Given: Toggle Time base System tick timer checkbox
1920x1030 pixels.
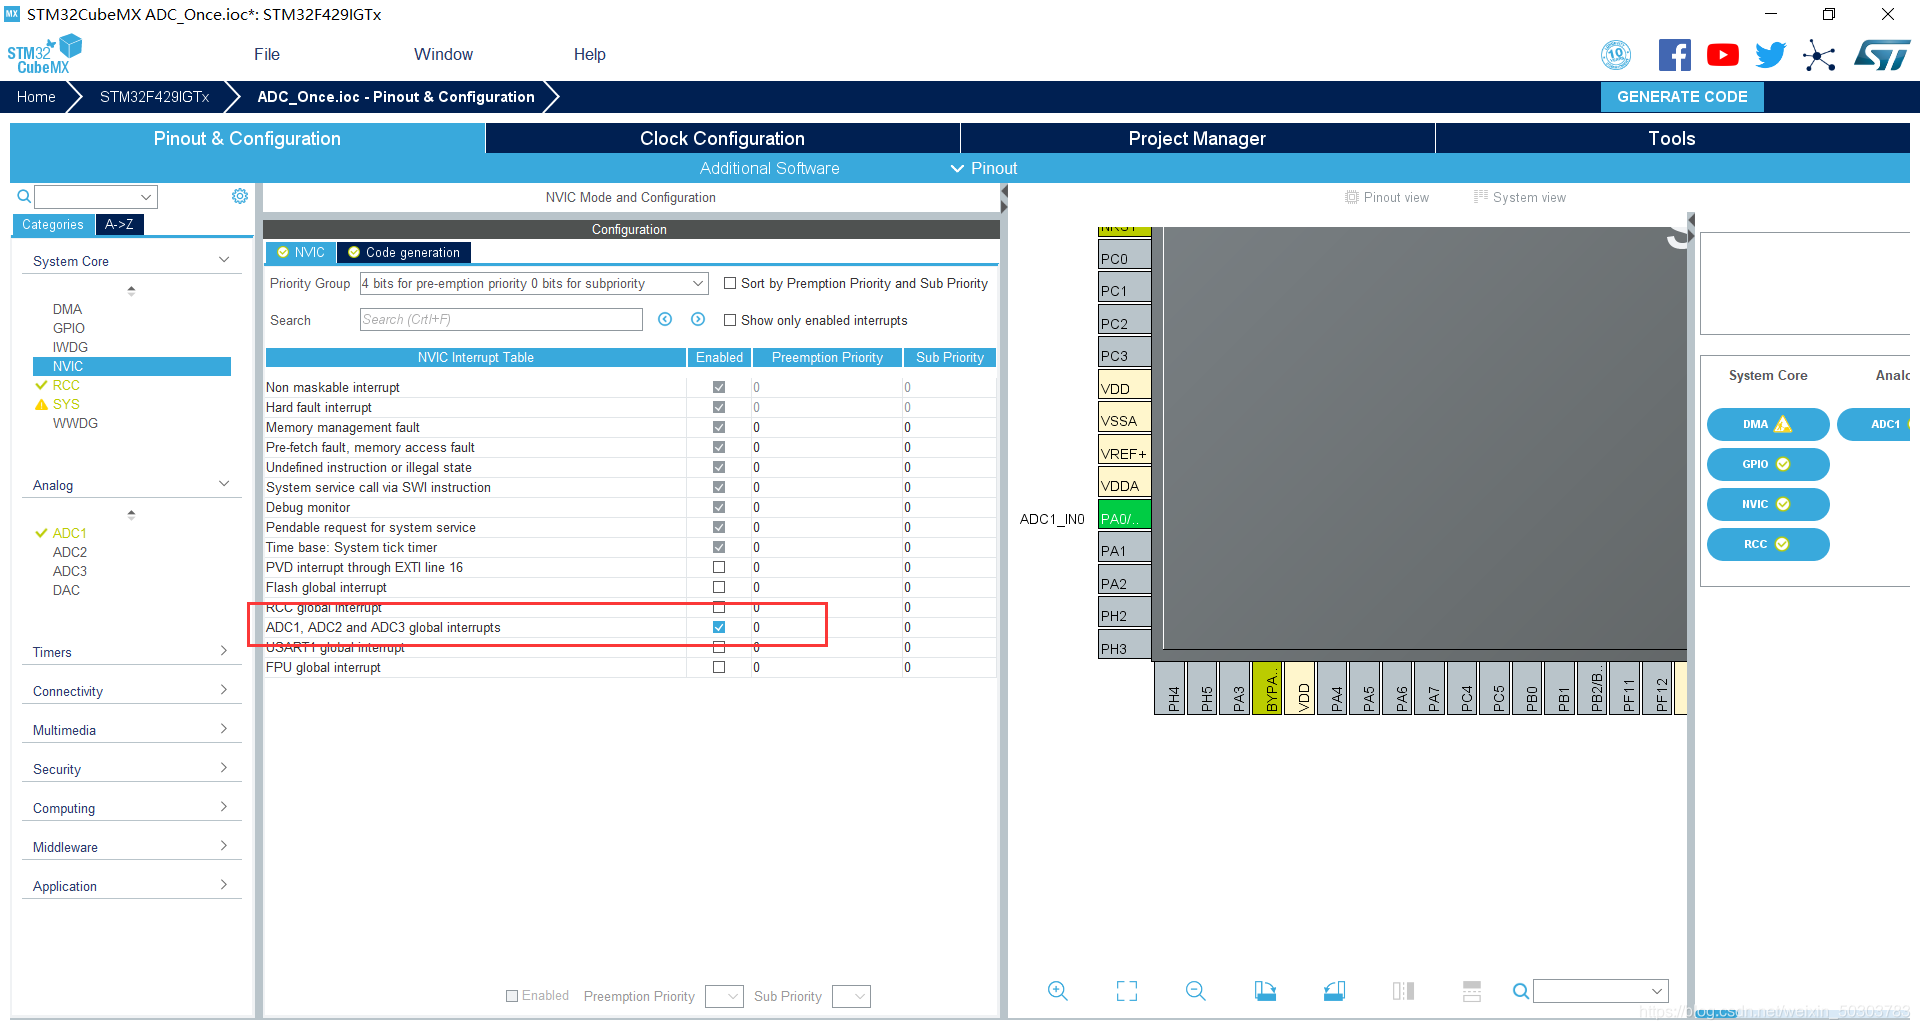Looking at the screenshot, I should tap(718, 547).
